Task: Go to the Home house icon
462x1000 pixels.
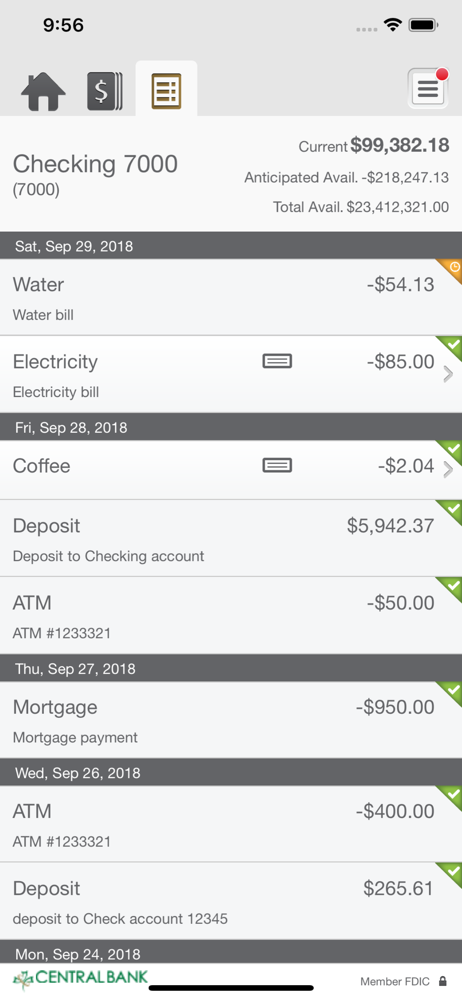Action: click(43, 92)
